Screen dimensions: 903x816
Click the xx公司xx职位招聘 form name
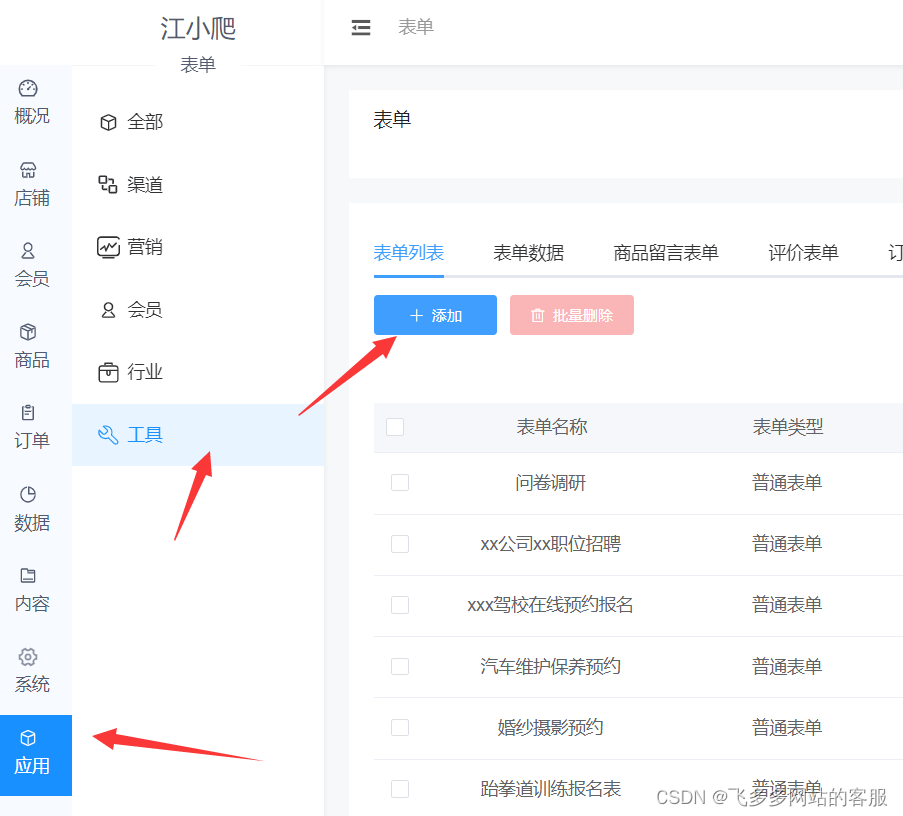tap(551, 544)
